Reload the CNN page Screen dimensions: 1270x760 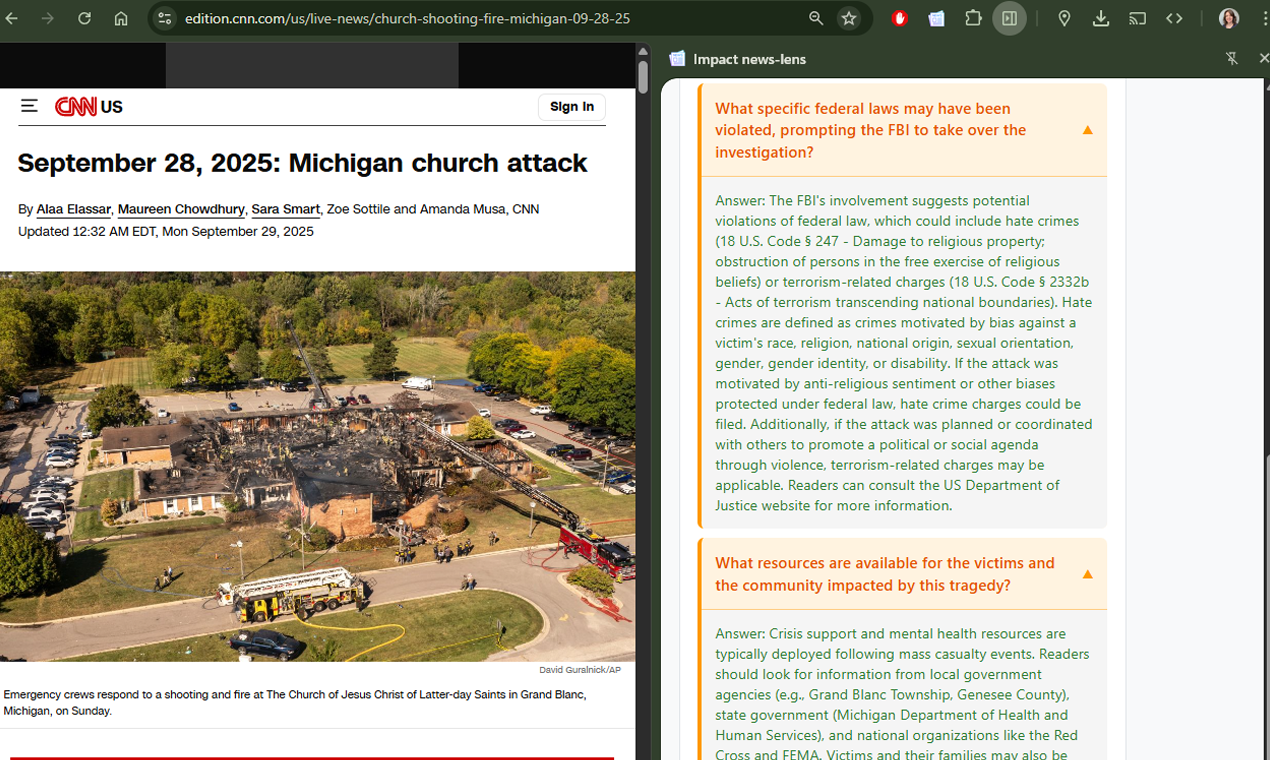(84, 18)
